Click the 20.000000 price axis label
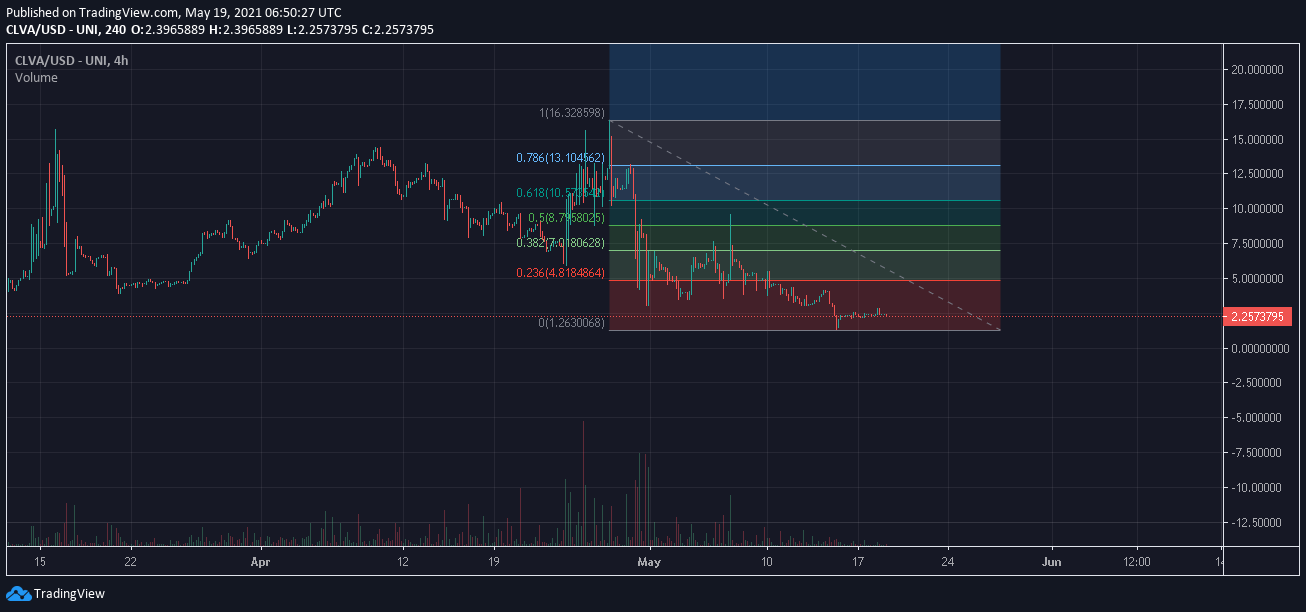1306x612 pixels. [x=1259, y=70]
